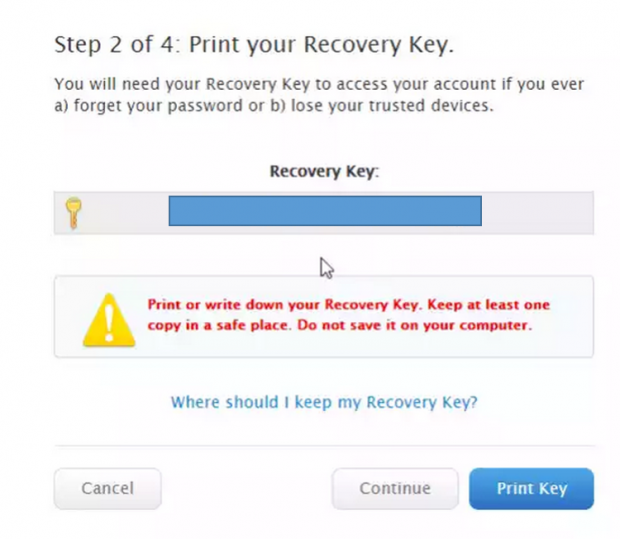
Task: Click the Continue button
Action: tap(395, 489)
